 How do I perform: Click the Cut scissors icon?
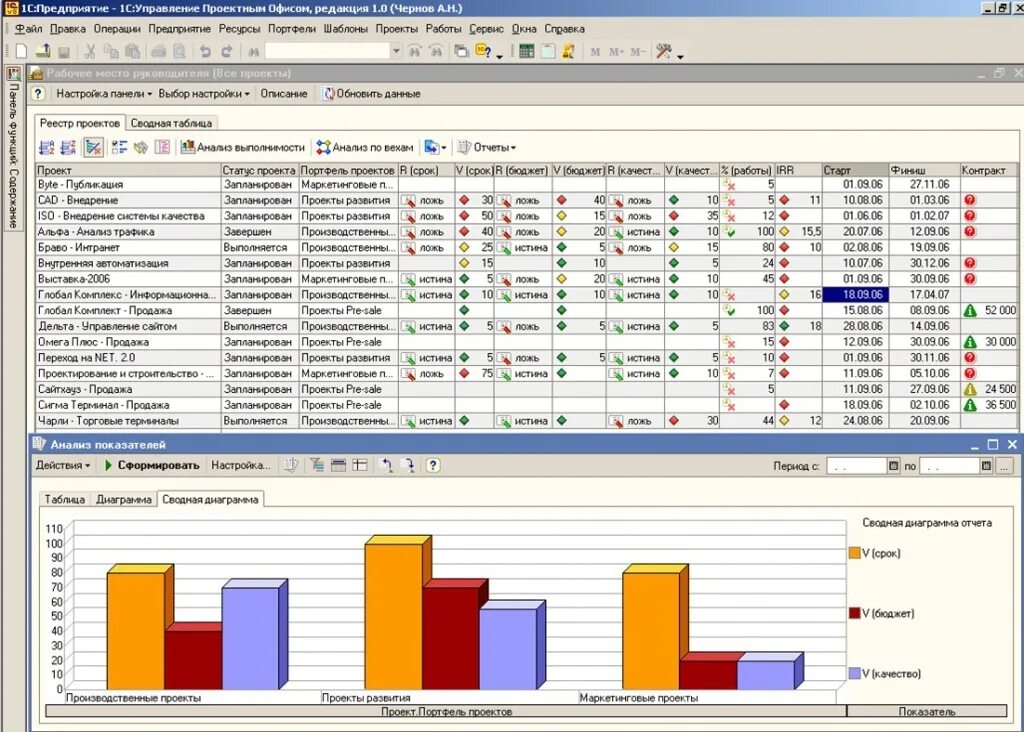point(90,52)
